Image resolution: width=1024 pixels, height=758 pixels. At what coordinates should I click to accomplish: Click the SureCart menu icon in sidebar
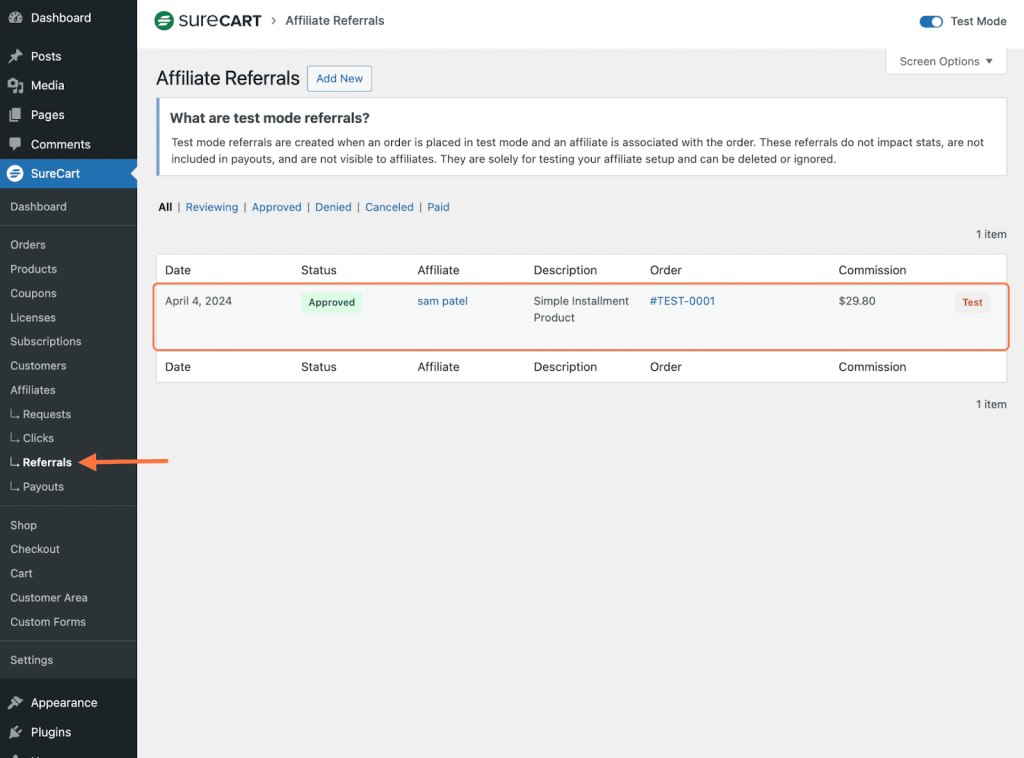click(x=15, y=174)
